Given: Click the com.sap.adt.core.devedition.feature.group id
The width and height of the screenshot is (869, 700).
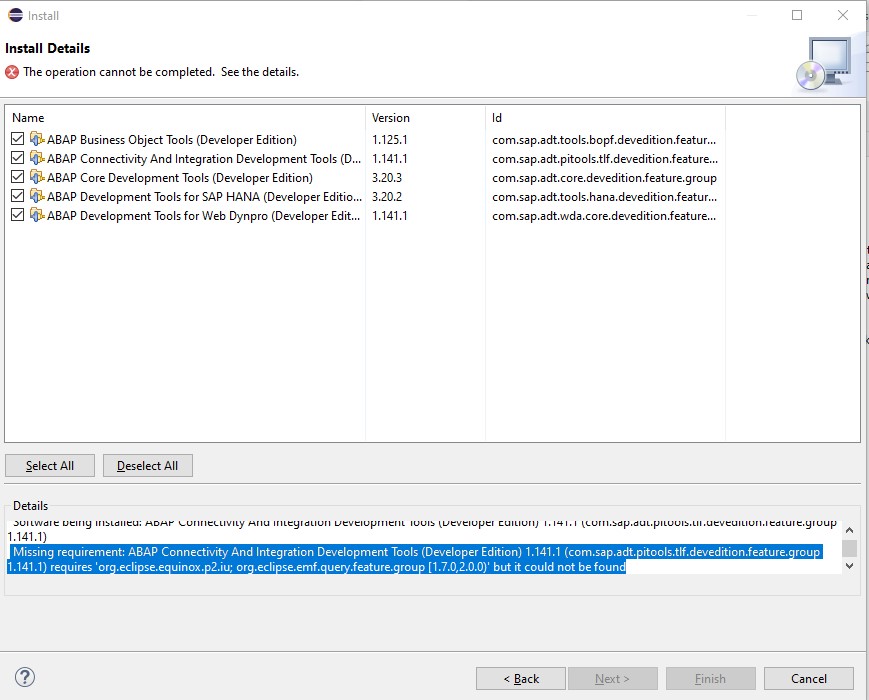Looking at the screenshot, I should point(605,177).
